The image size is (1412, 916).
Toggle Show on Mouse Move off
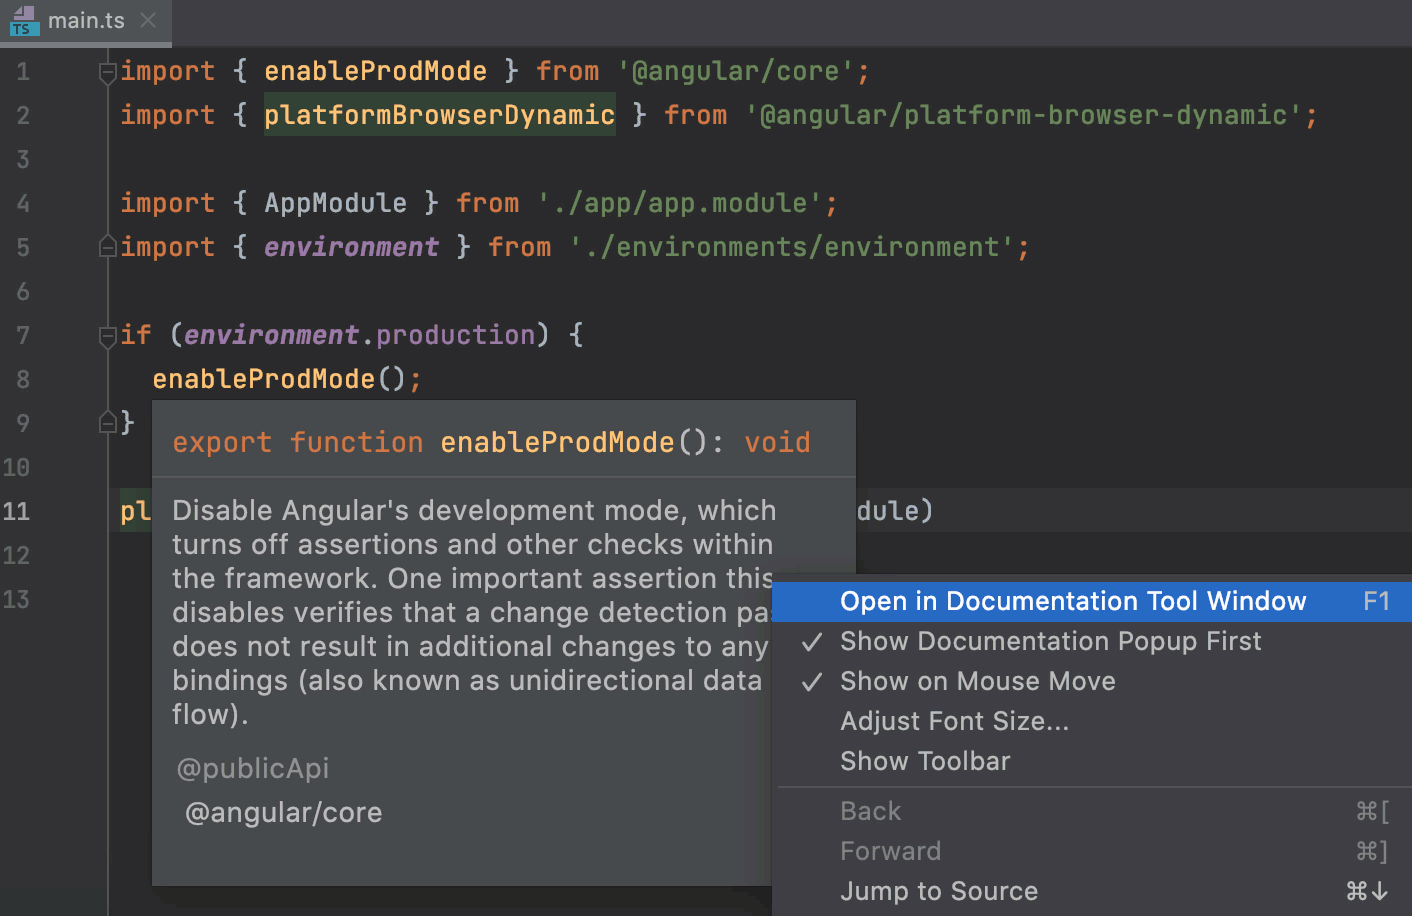[x=978, y=681]
